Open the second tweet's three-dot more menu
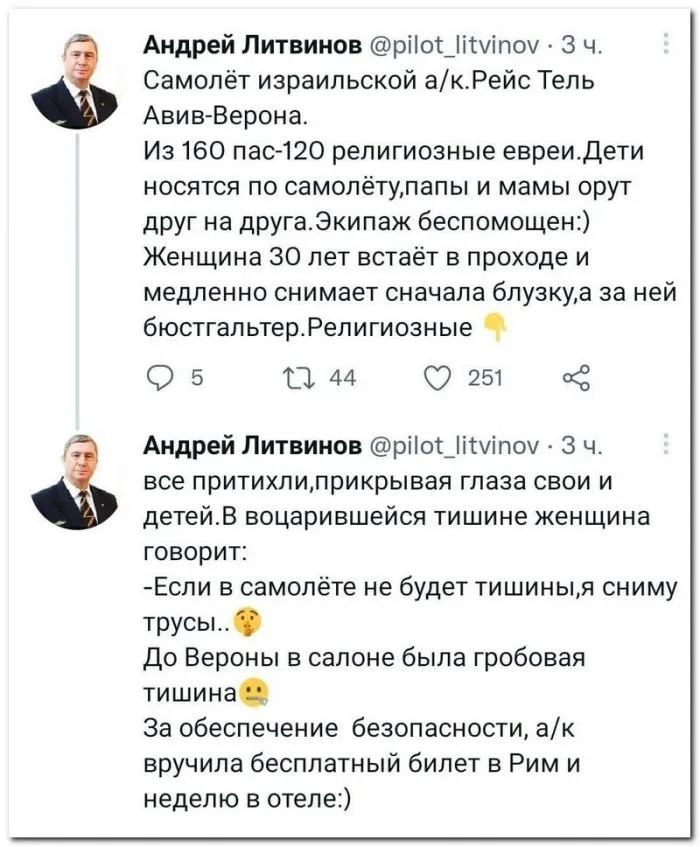Viewport: 700px width, 847px height. click(667, 443)
